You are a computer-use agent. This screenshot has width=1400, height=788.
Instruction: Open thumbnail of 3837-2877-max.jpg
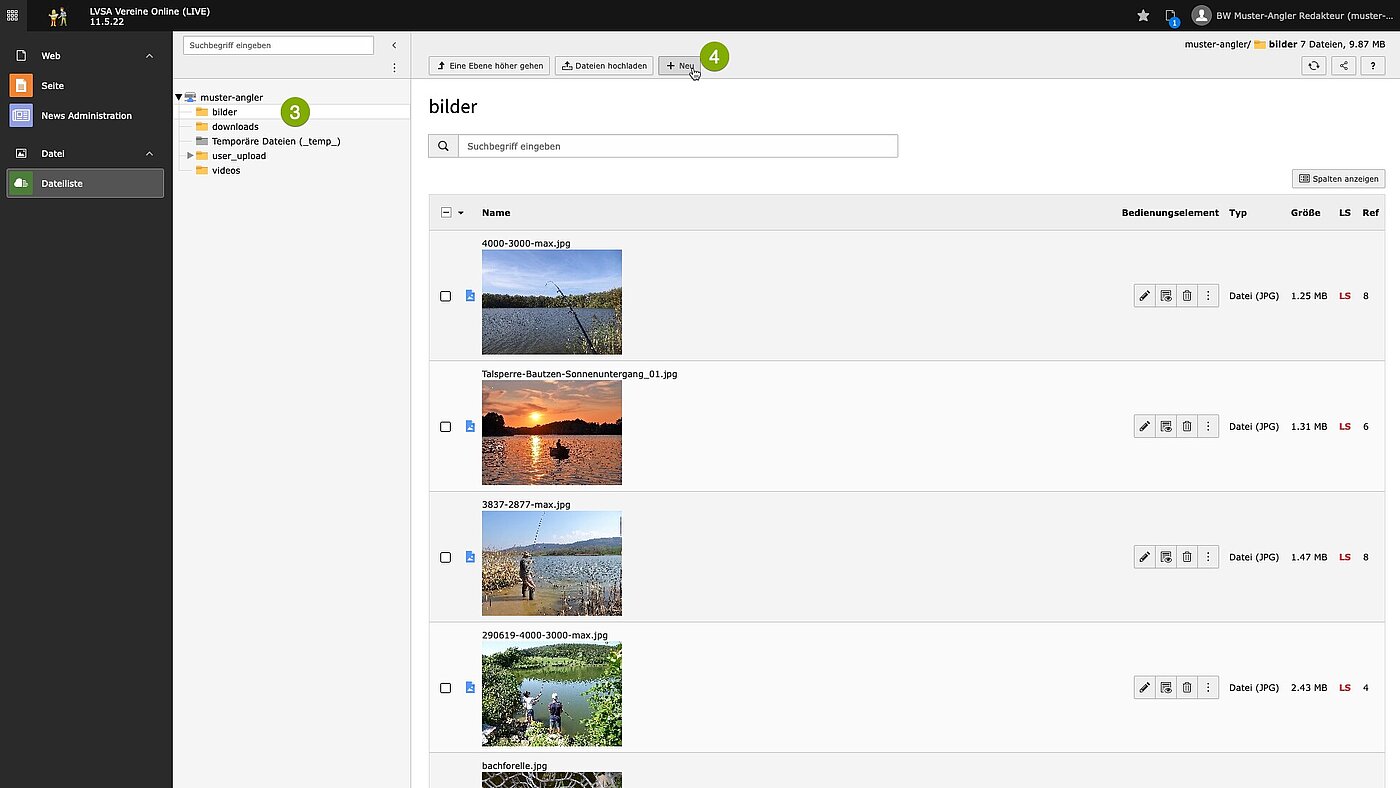pos(552,563)
